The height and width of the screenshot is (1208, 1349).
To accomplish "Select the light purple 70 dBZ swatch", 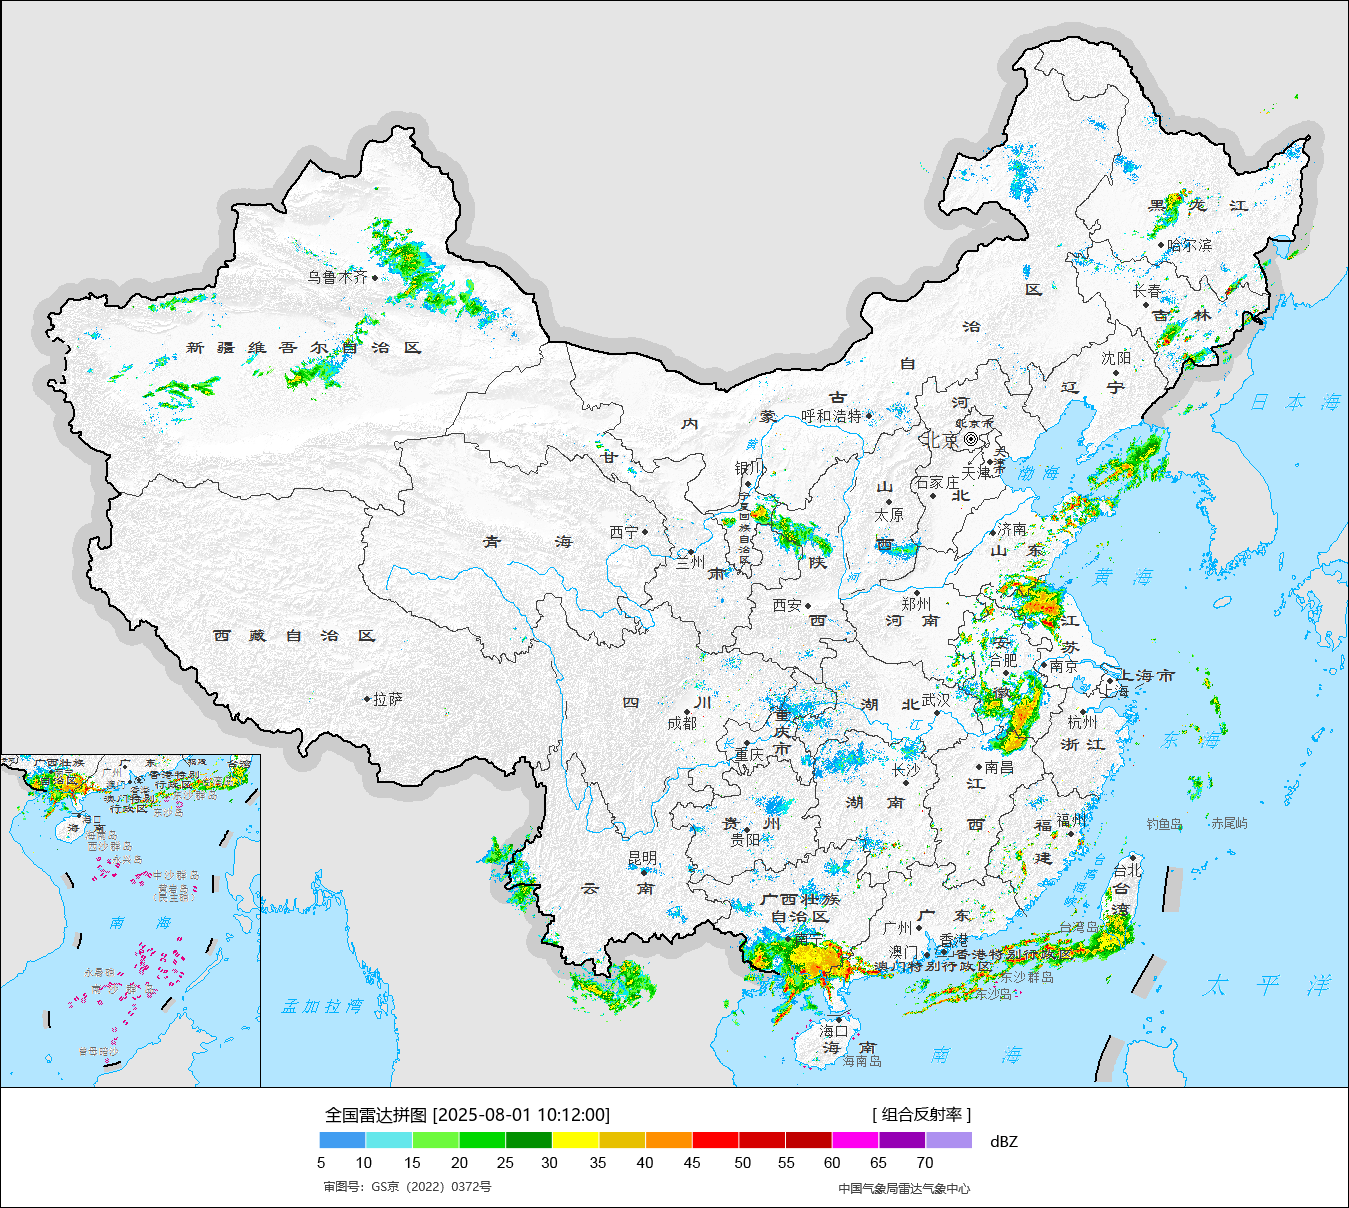I will 949,1140.
